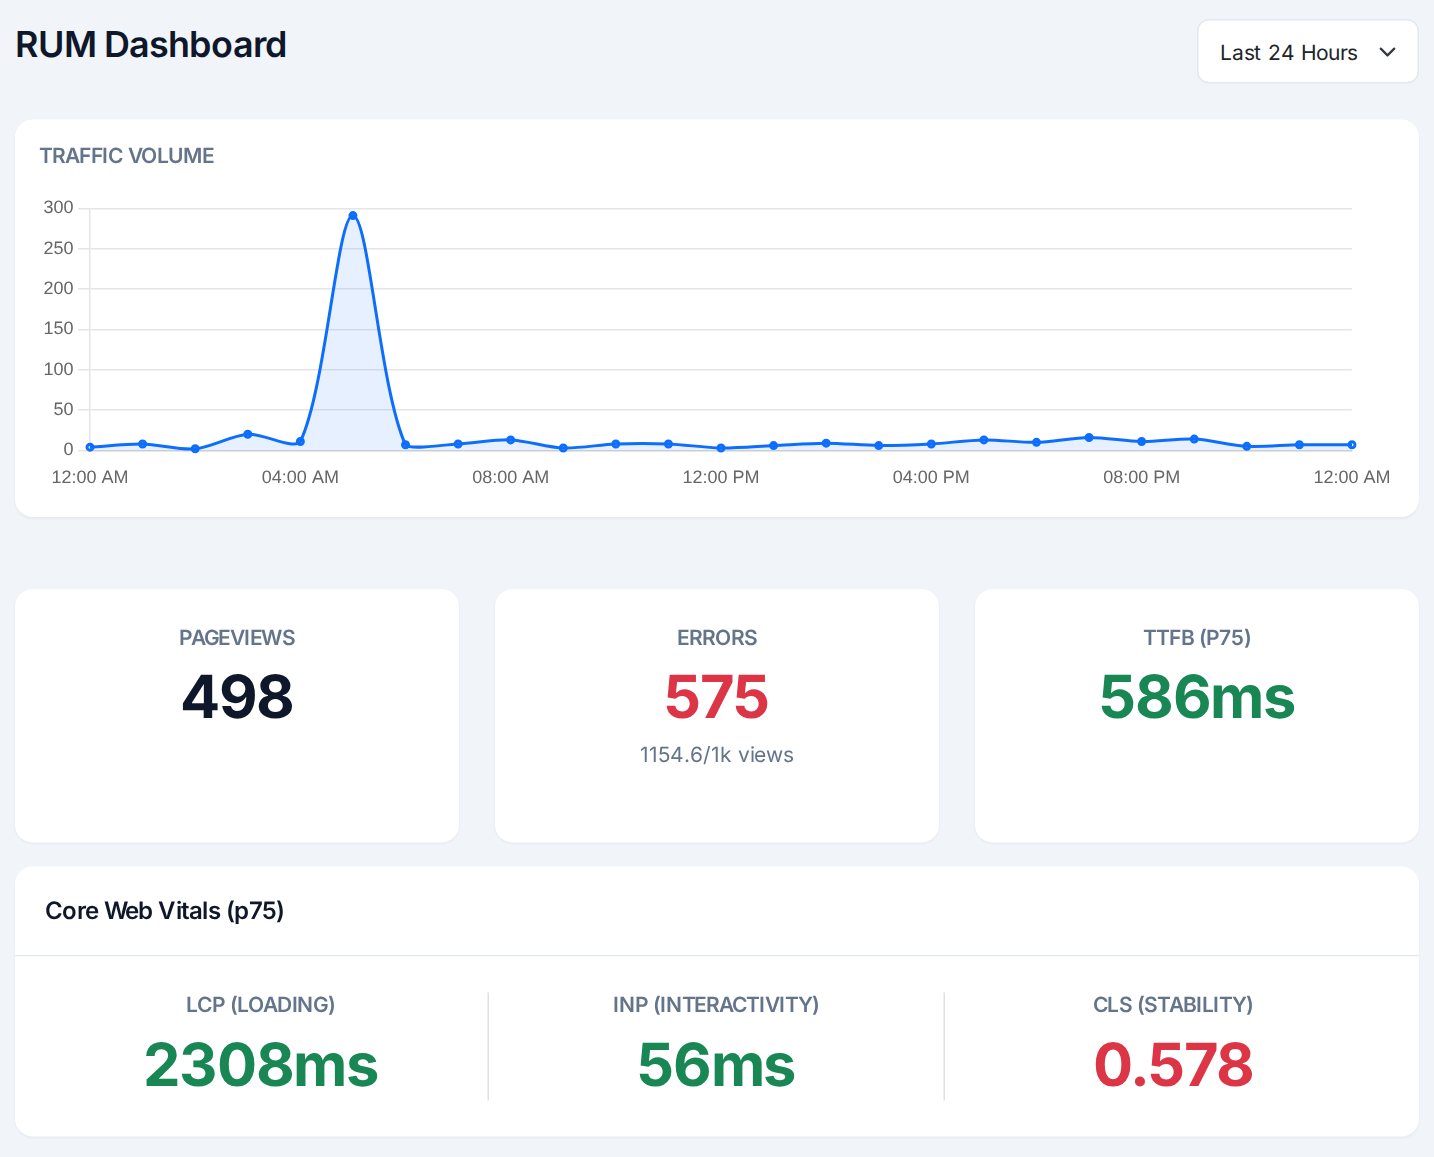The width and height of the screenshot is (1434, 1157).
Task: Click the 250 y-axis label
Action: [59, 248]
